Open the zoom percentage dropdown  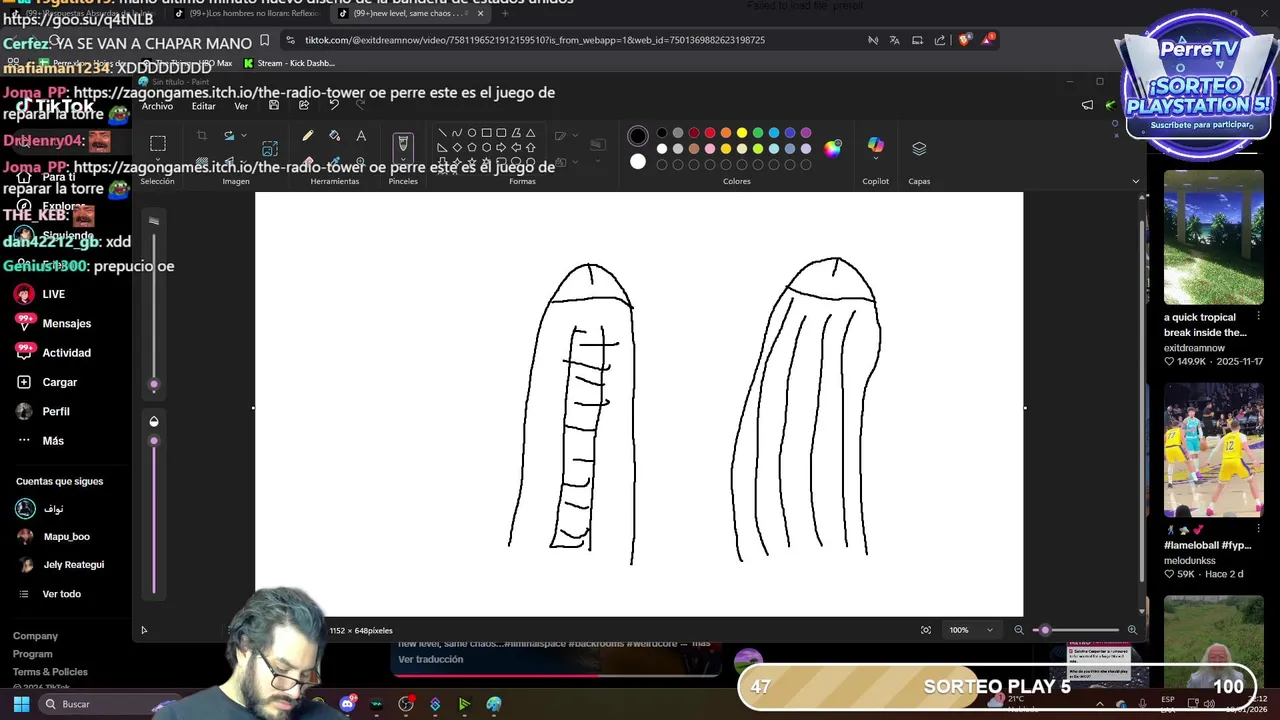(990, 630)
